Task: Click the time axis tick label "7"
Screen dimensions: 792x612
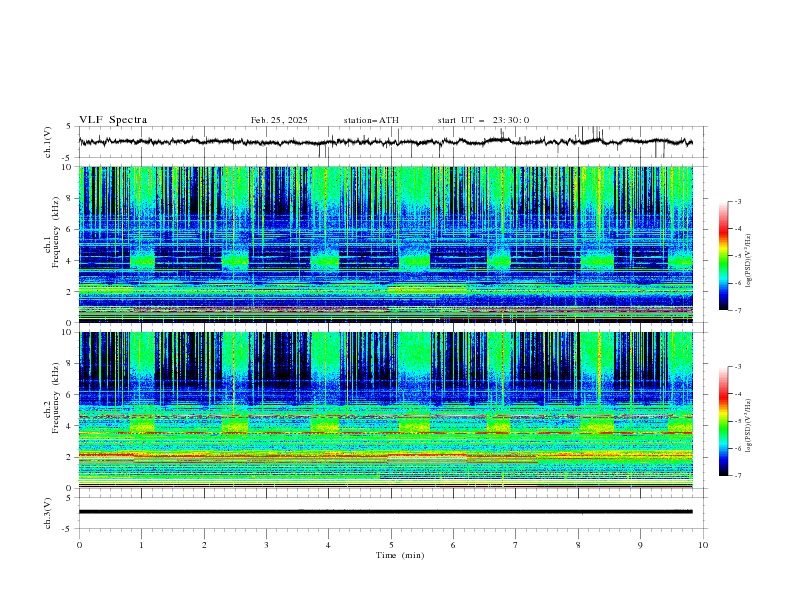Action: (x=516, y=545)
